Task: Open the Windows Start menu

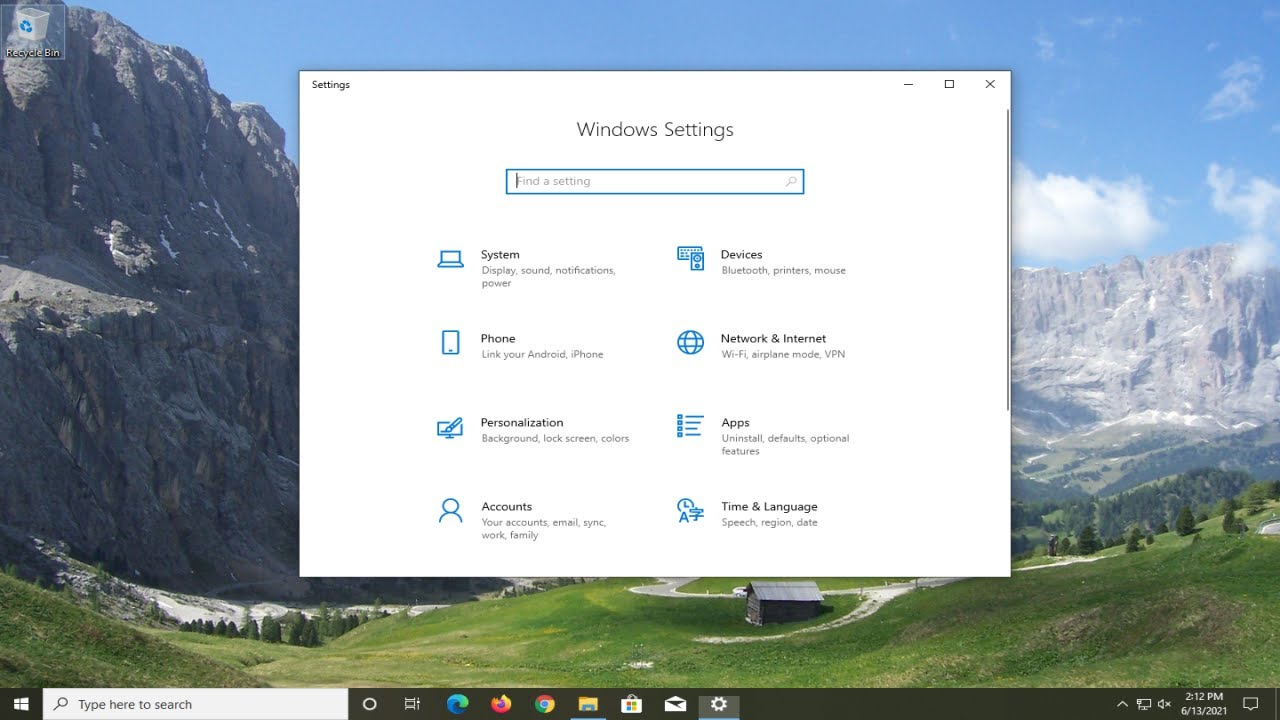Action: [21, 704]
